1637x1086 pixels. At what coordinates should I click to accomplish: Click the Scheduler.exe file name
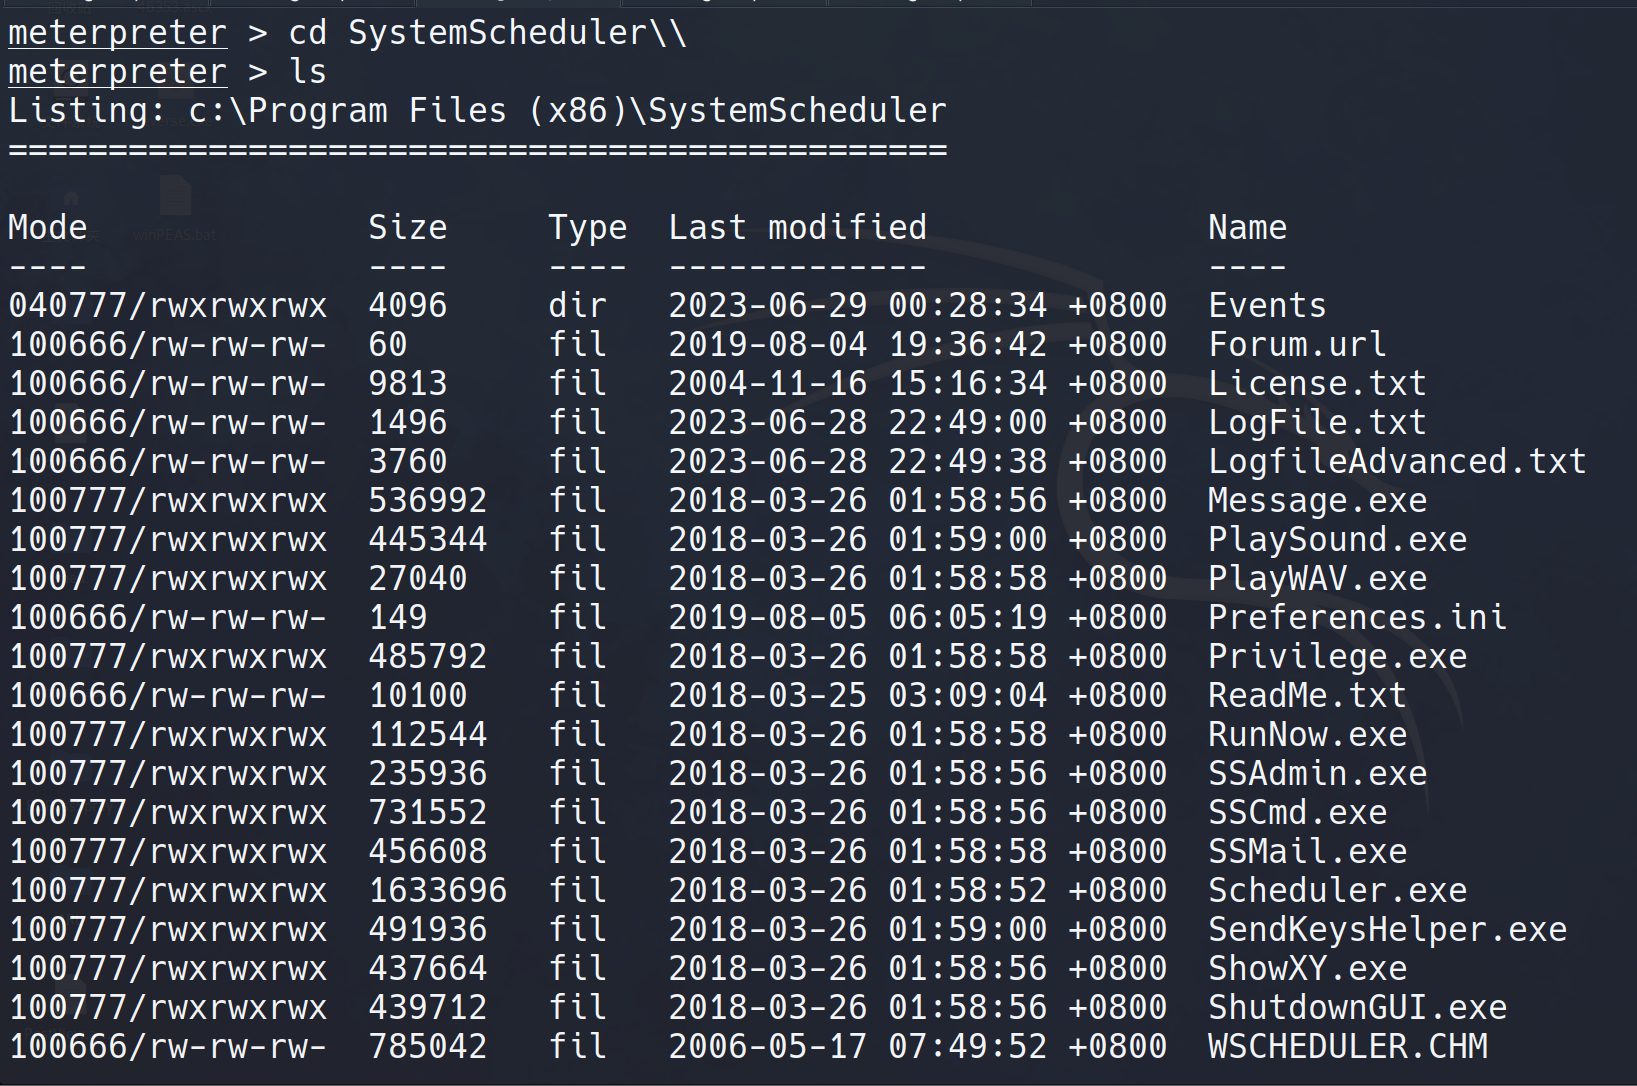coord(1336,890)
